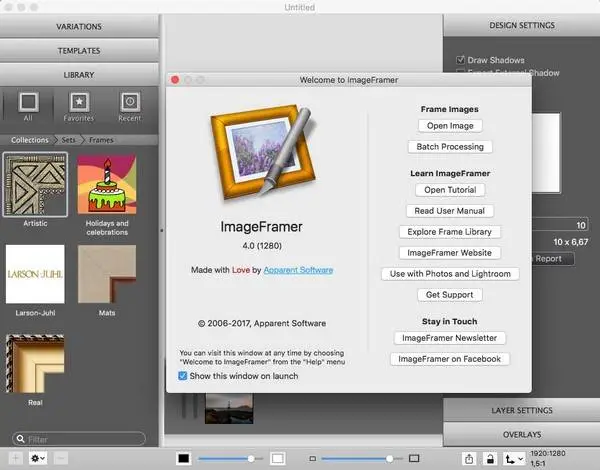Select the Larson-Juhl collection
Screen dimensions: 600x470
pyautogui.click(x=35, y=274)
